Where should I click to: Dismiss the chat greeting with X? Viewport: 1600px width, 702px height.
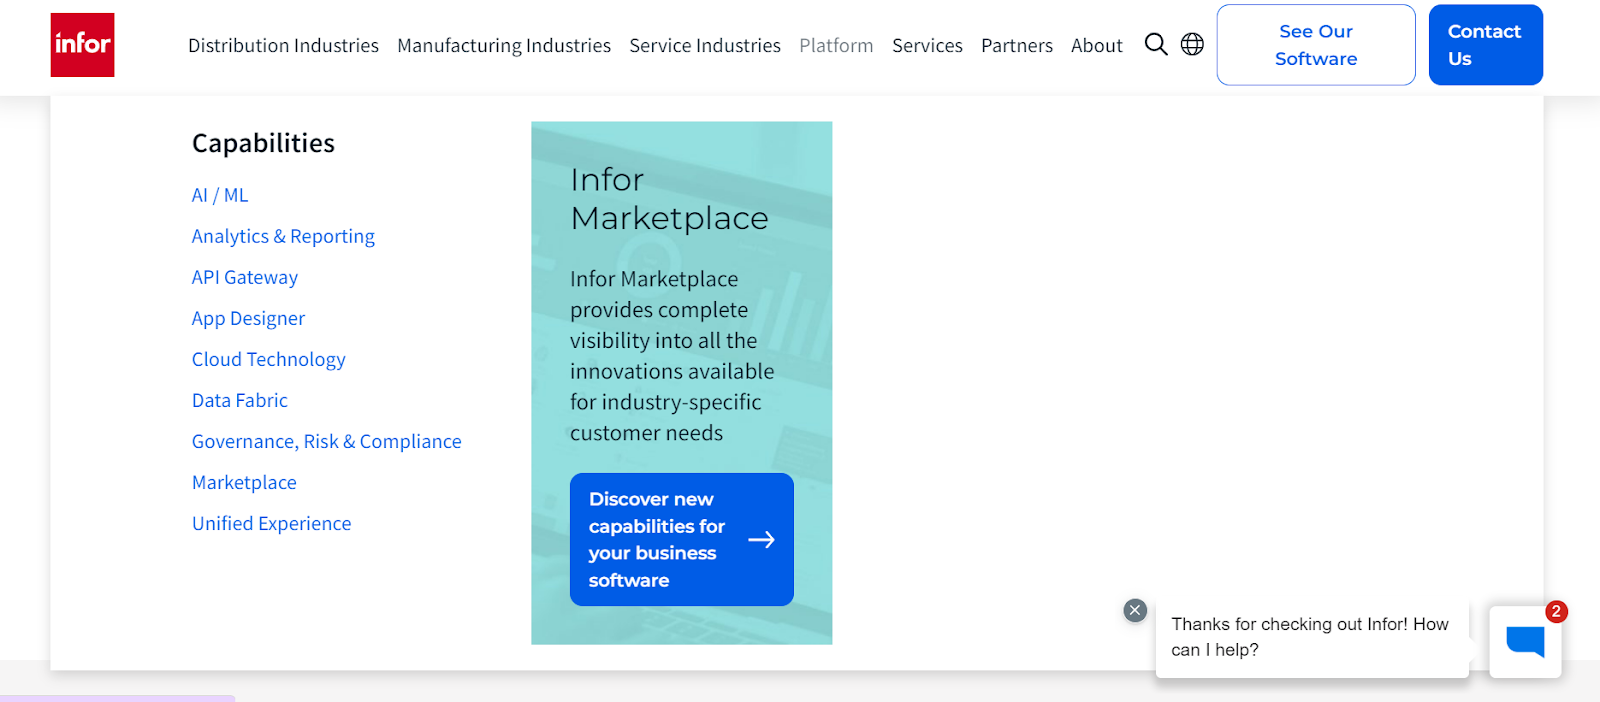(x=1135, y=610)
